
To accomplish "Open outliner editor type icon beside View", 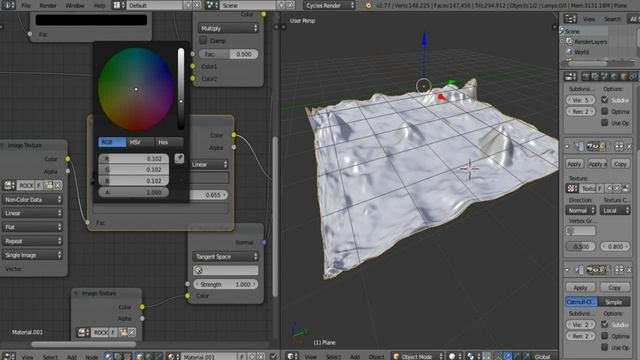I will click(x=570, y=18).
